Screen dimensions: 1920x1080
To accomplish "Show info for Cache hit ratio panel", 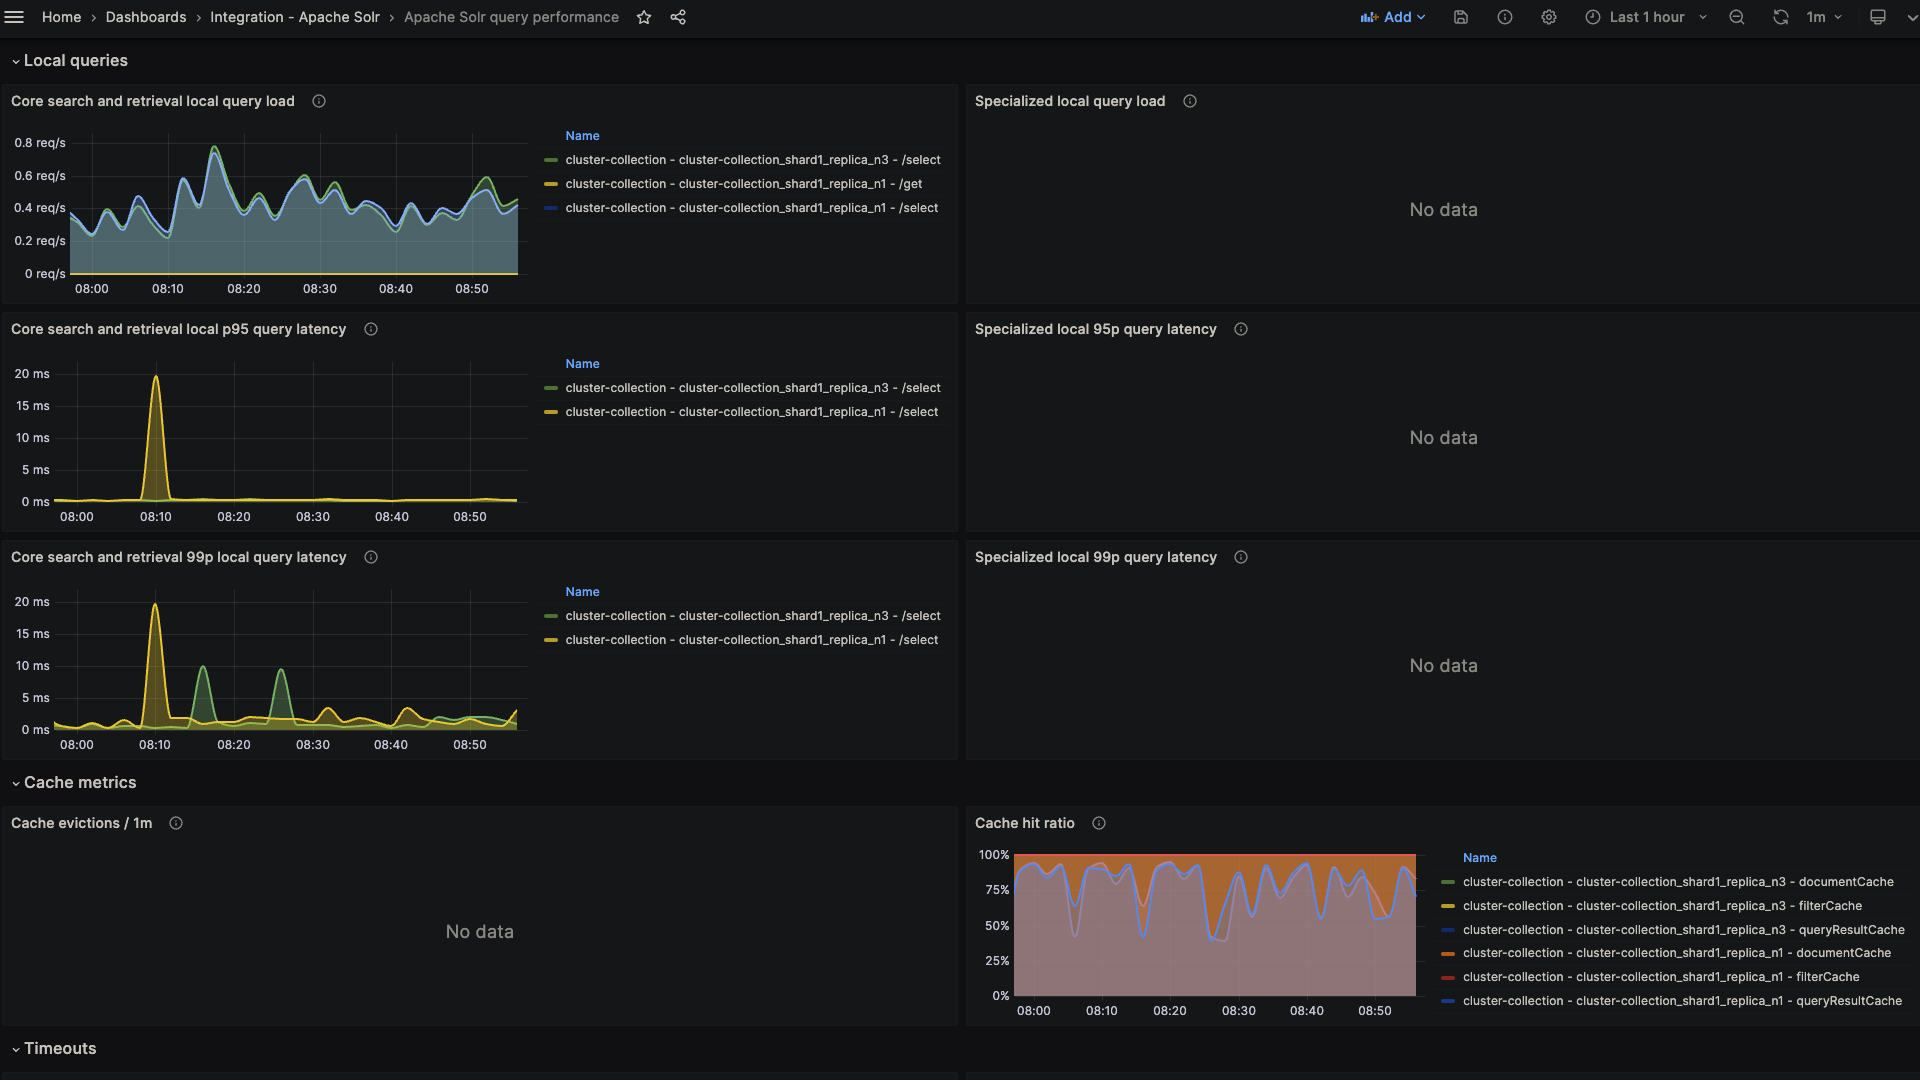I will click(x=1099, y=823).
